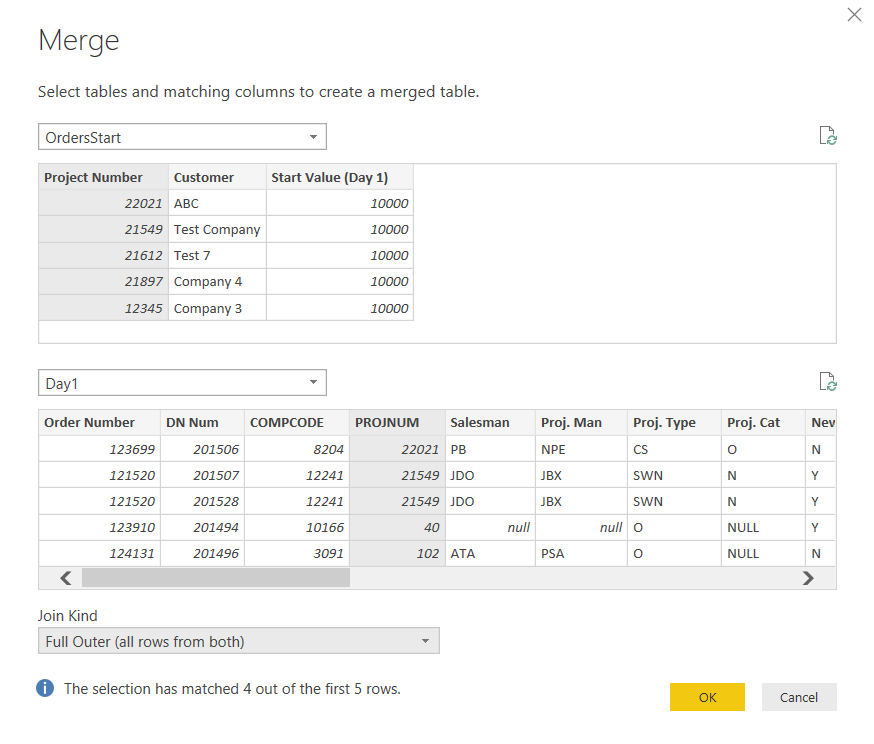This screenshot has width=874, height=744.
Task: Open the OrdersStart table dropdown
Action: pyautogui.click(x=182, y=137)
